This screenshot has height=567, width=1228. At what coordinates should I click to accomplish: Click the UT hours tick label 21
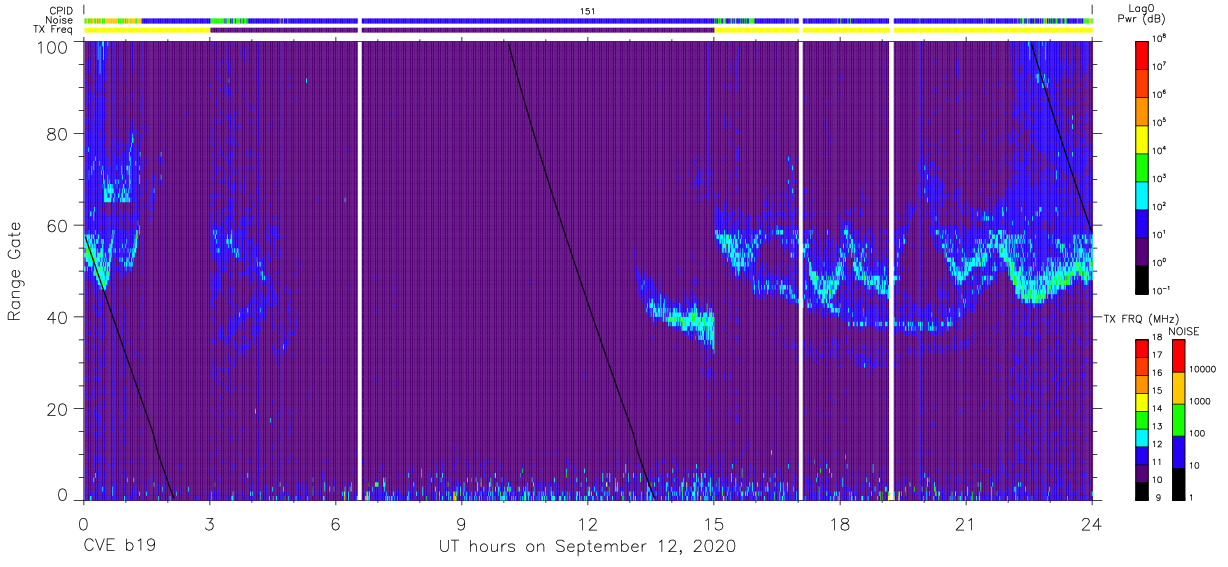[965, 523]
